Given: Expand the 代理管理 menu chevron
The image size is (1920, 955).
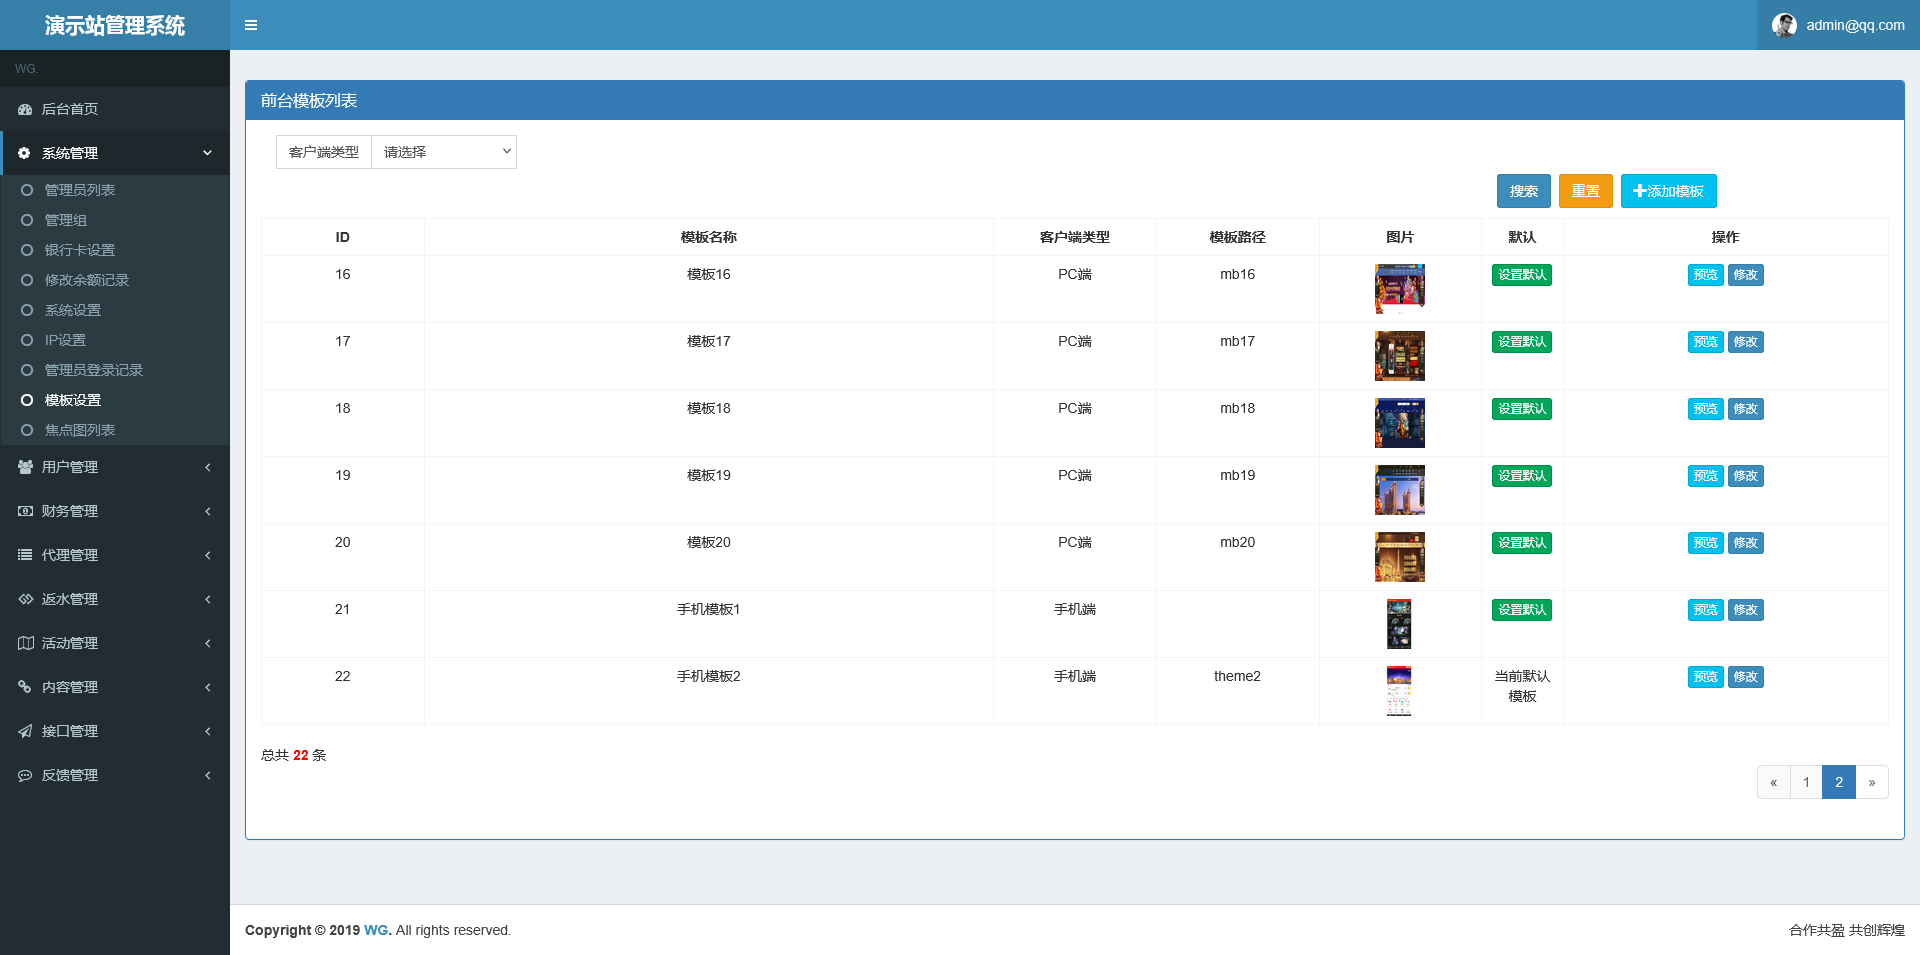Looking at the screenshot, I should tap(208, 555).
